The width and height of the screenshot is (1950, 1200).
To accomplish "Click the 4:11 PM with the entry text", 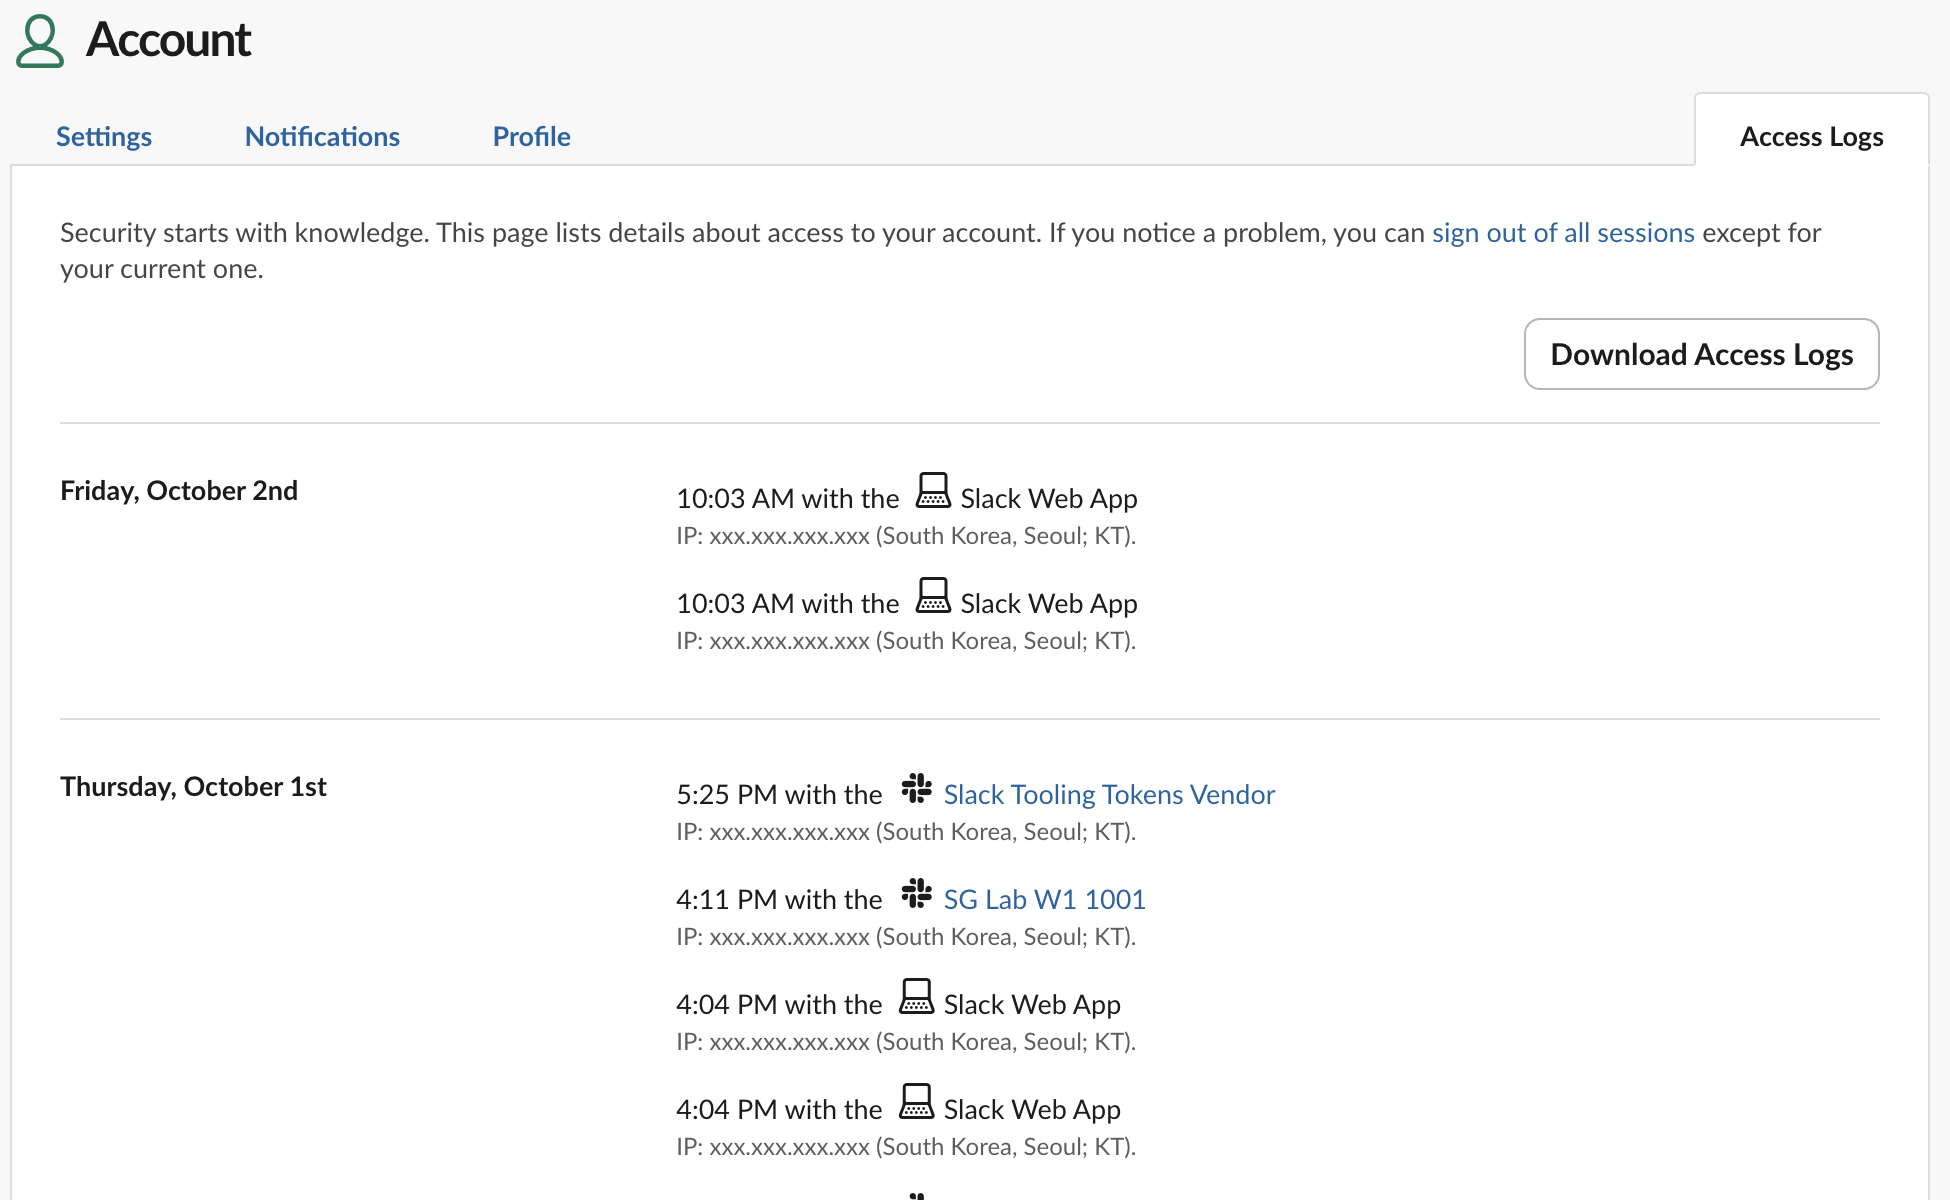I will pyautogui.click(x=779, y=899).
